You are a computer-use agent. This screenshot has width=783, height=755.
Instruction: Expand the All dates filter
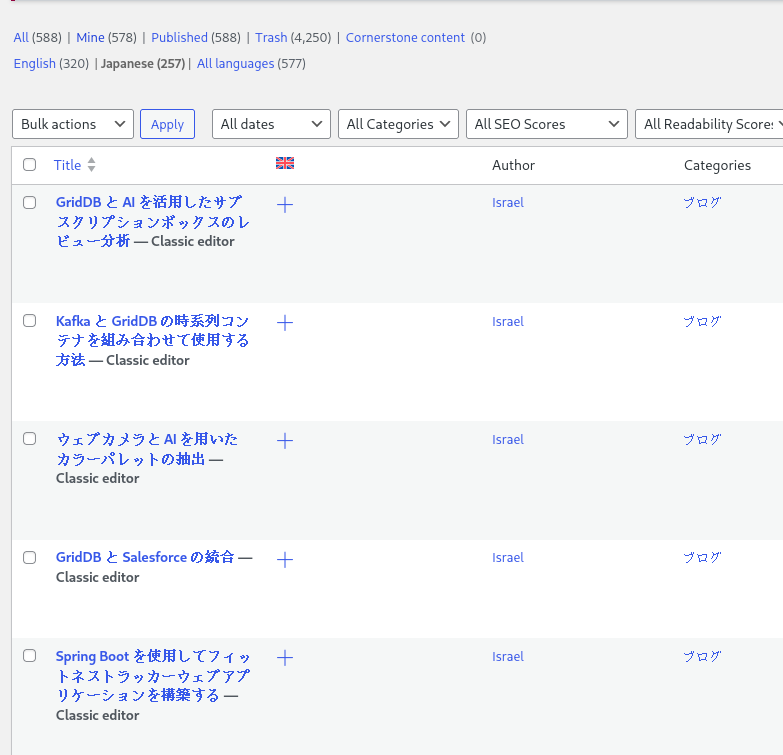pyautogui.click(x=271, y=124)
